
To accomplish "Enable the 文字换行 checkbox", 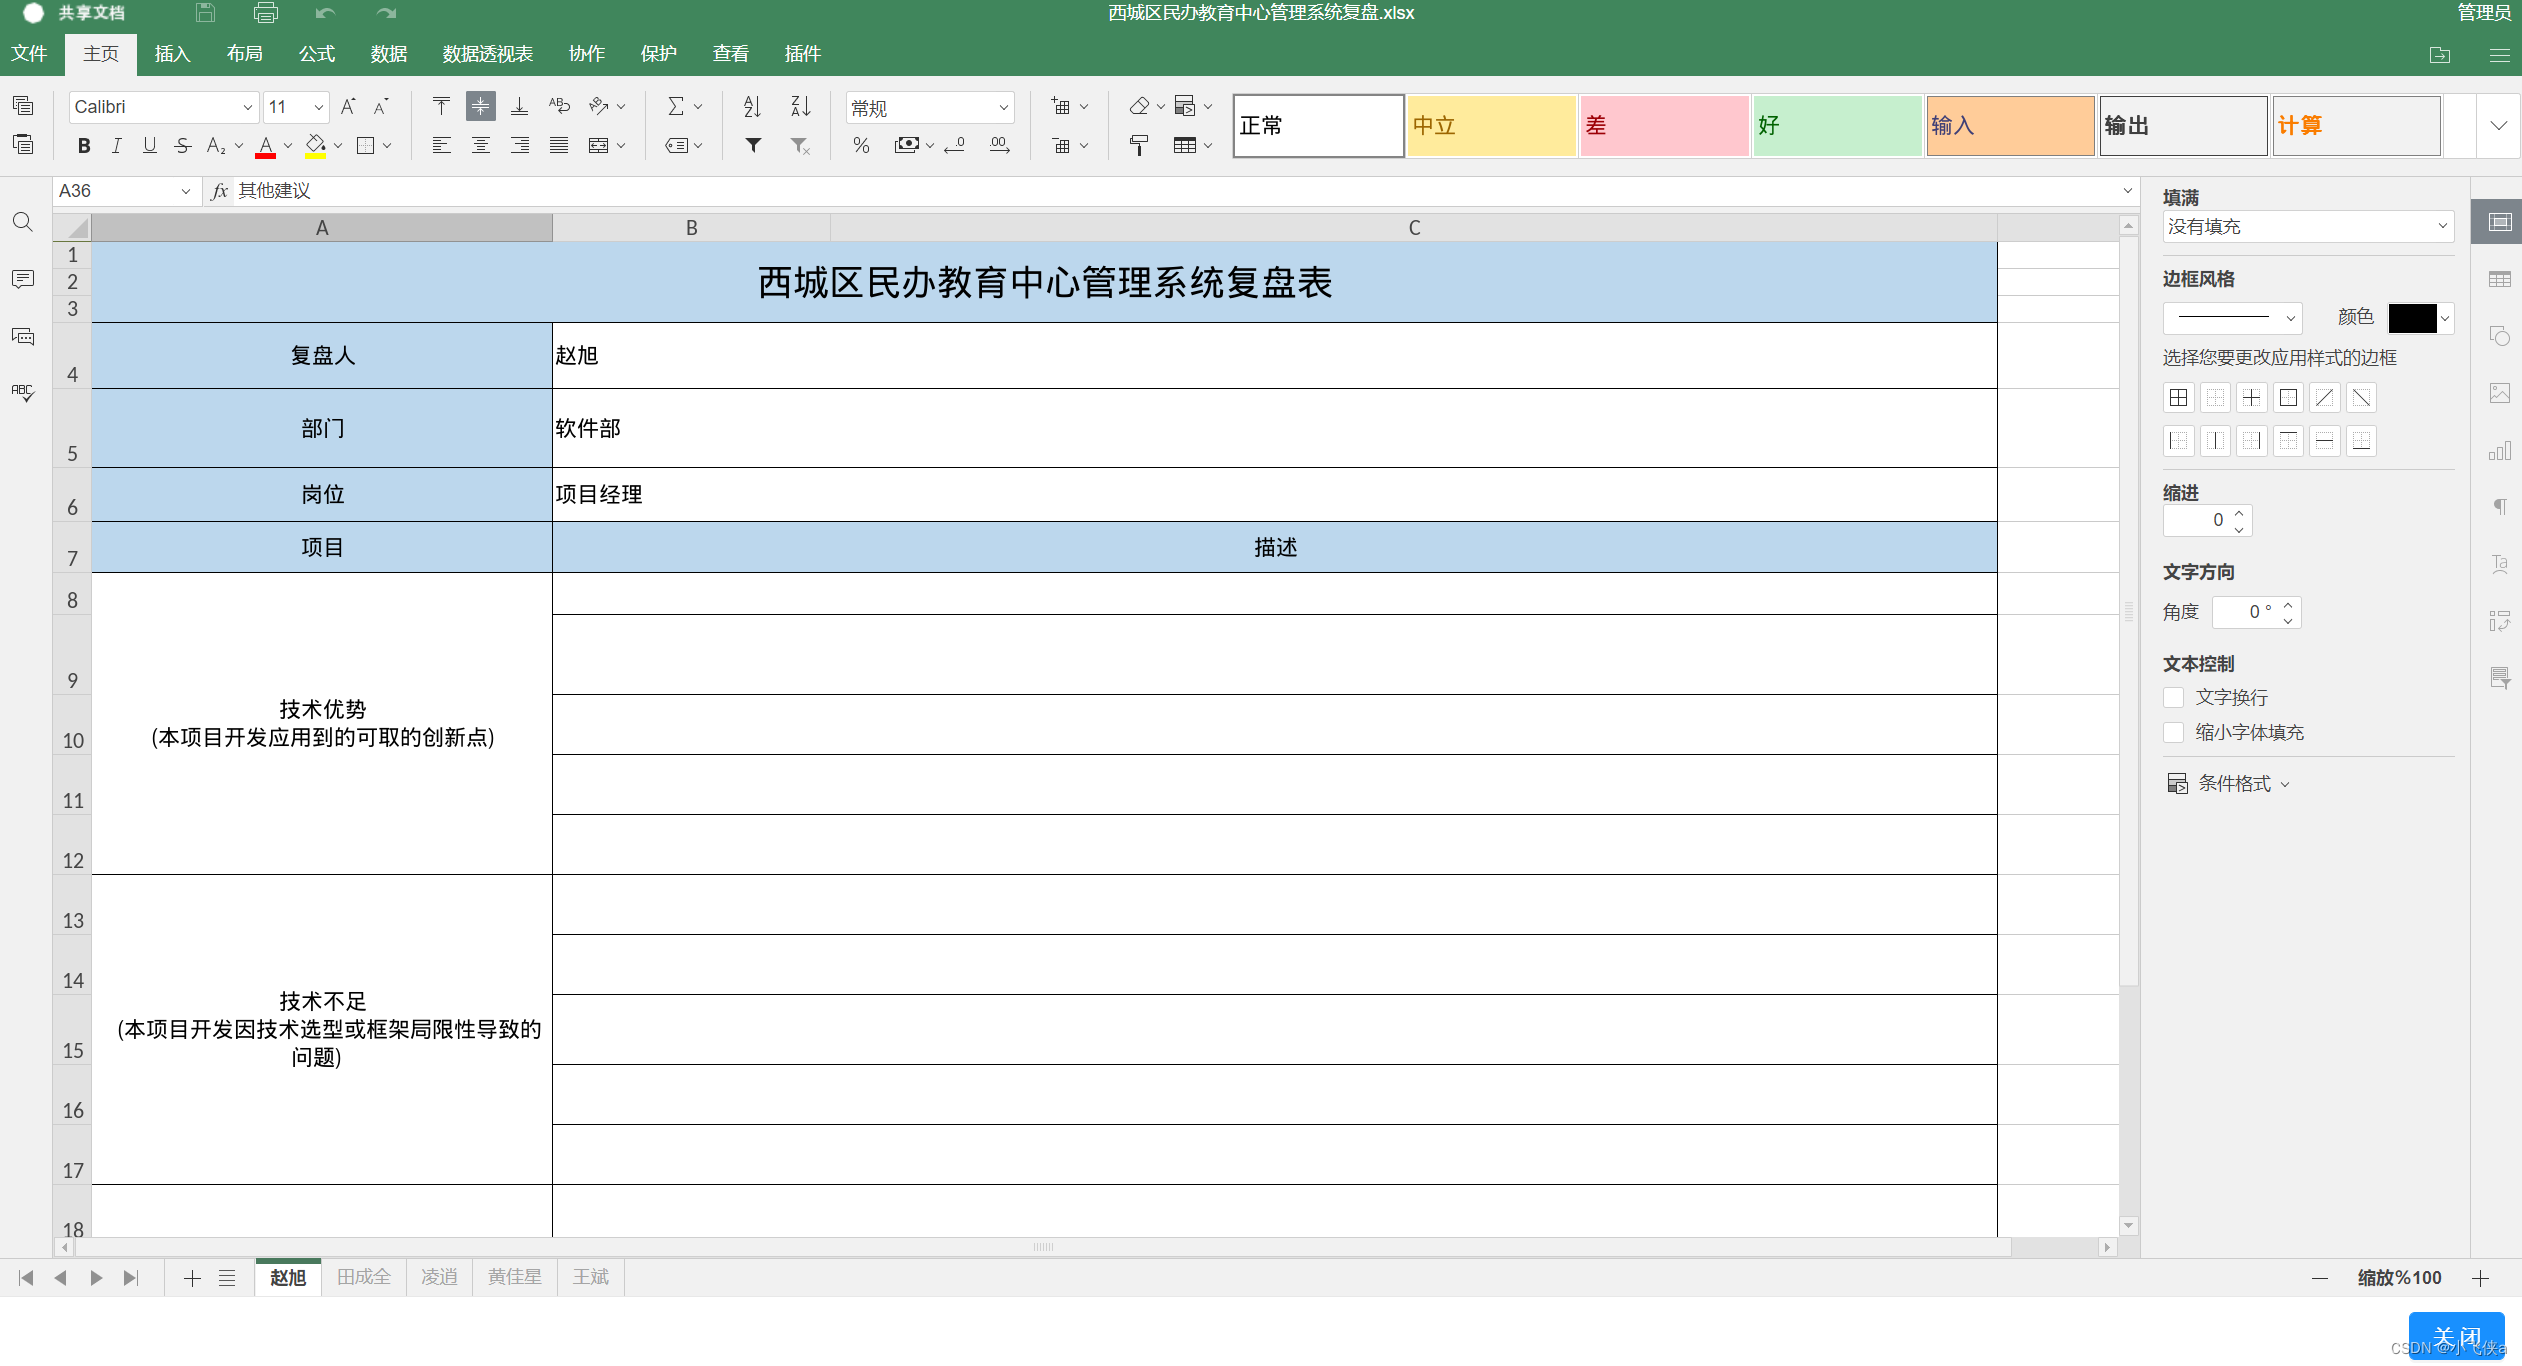I will pos(2173,697).
